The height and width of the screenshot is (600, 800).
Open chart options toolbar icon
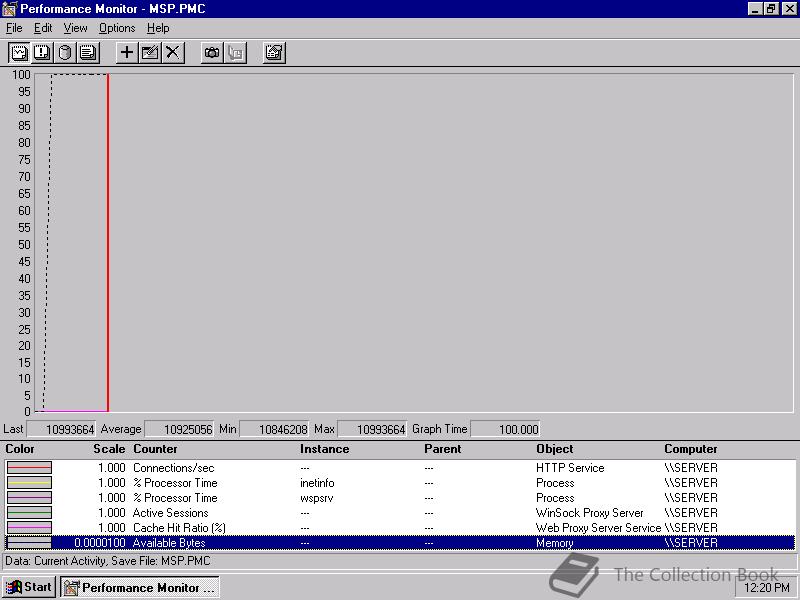[274, 53]
